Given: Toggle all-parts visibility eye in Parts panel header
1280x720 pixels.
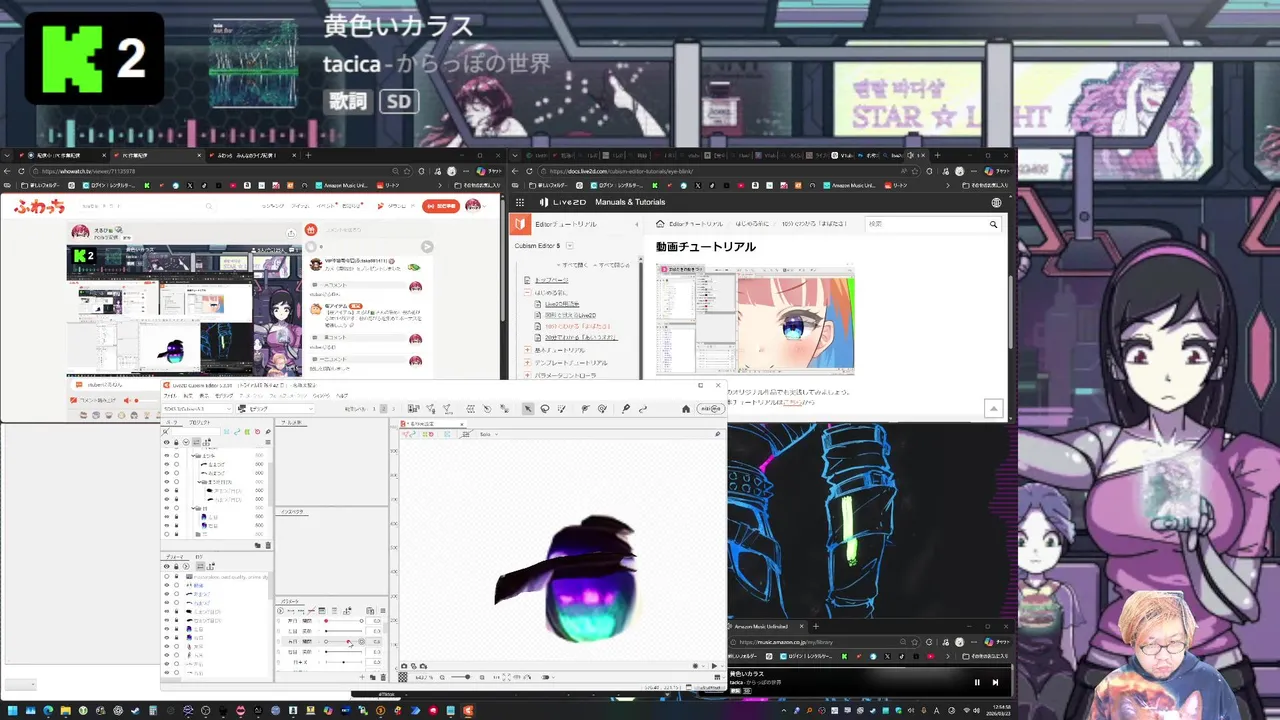Looking at the screenshot, I should 166,442.
